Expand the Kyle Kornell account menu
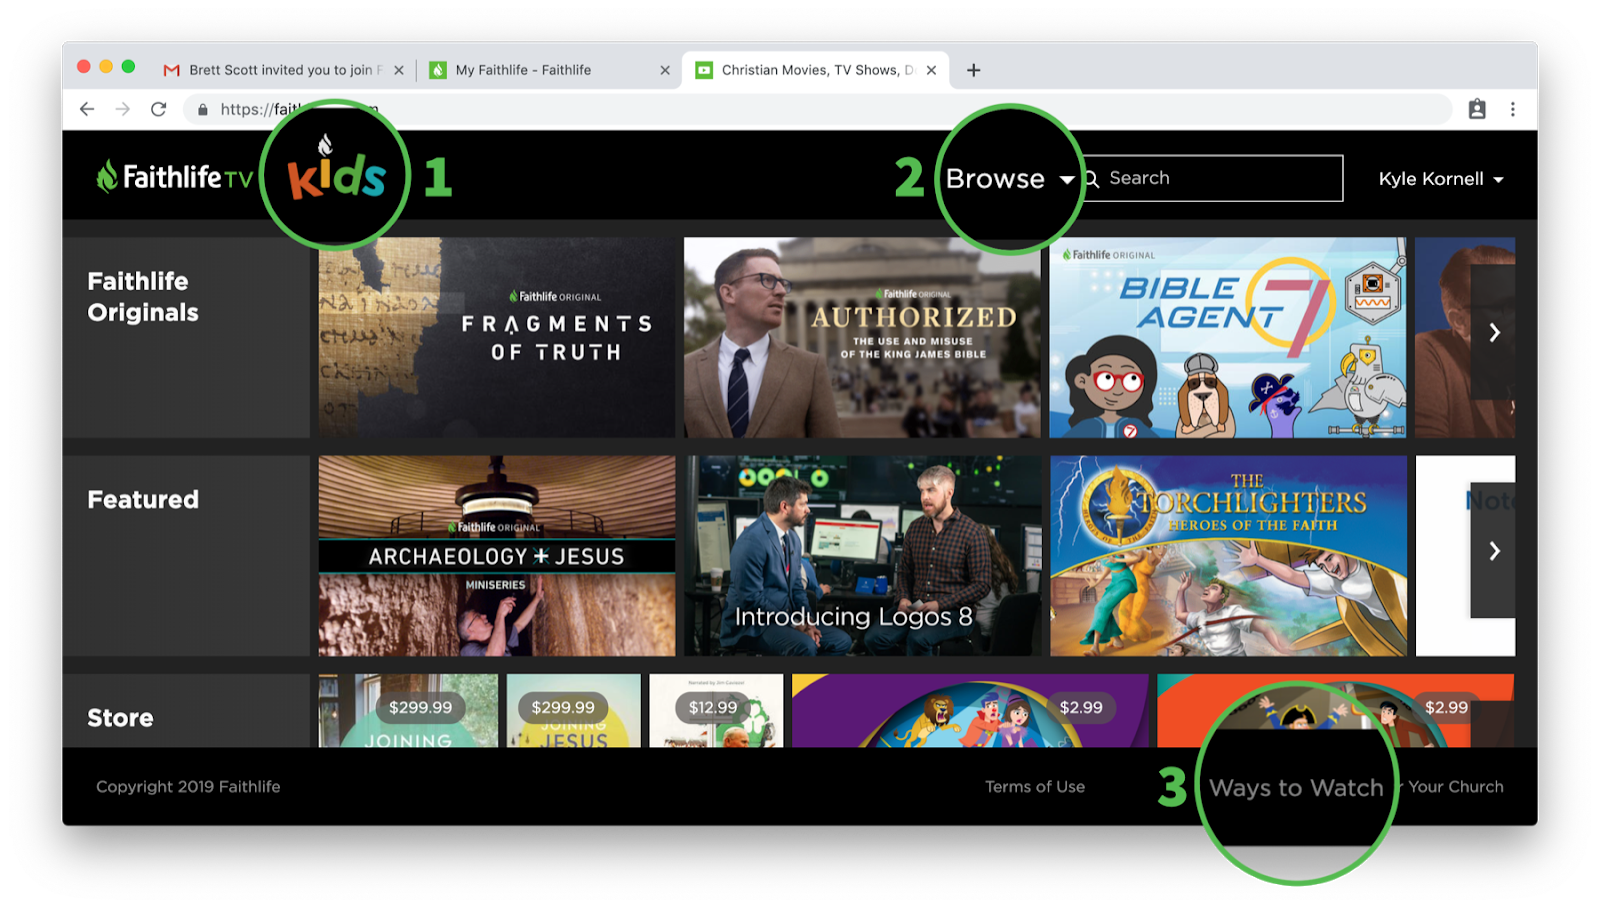 pos(1441,179)
